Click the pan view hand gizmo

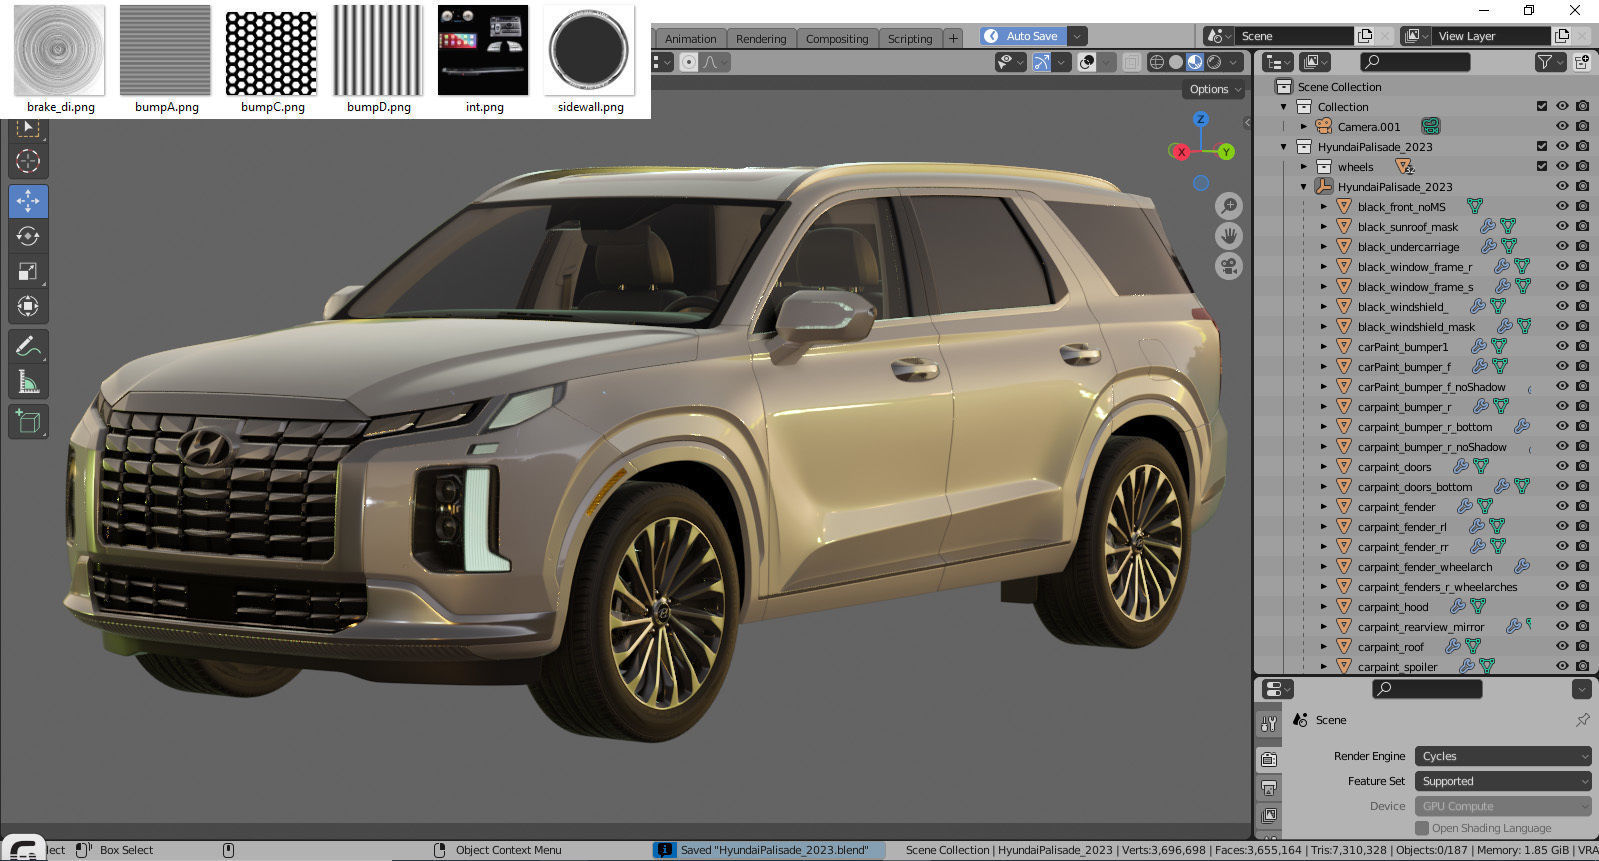click(x=1229, y=236)
